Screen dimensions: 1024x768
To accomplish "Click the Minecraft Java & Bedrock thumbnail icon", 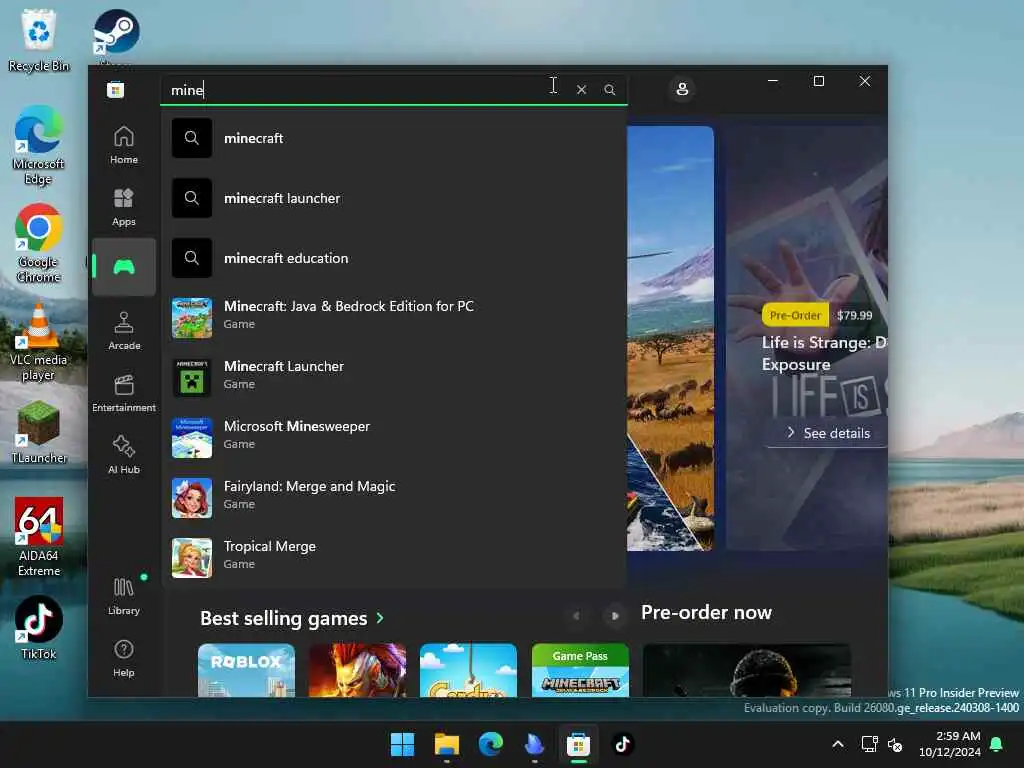I will tap(191, 318).
